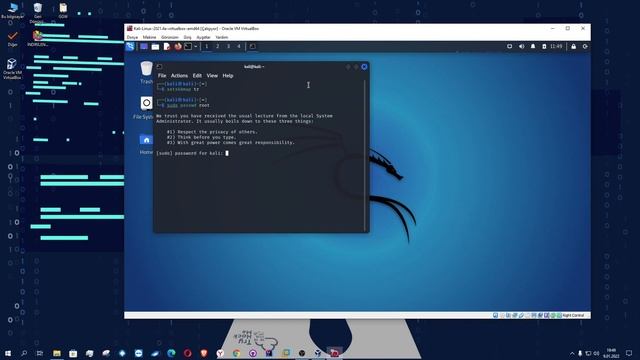Open Microsoft Store from the taskbar
This screenshot has height=360, width=640.
tap(73, 353)
